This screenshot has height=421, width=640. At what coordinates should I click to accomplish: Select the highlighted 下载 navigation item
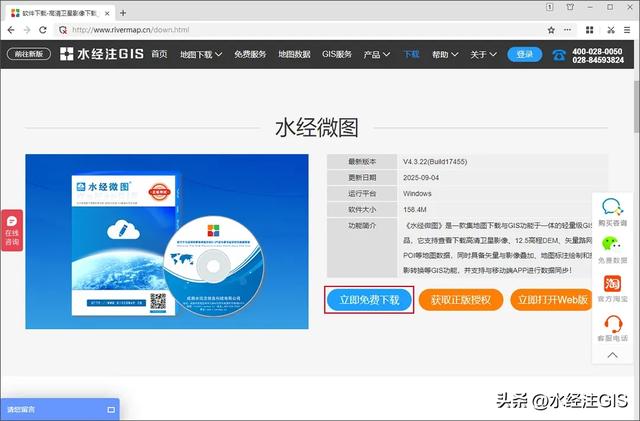click(411, 54)
